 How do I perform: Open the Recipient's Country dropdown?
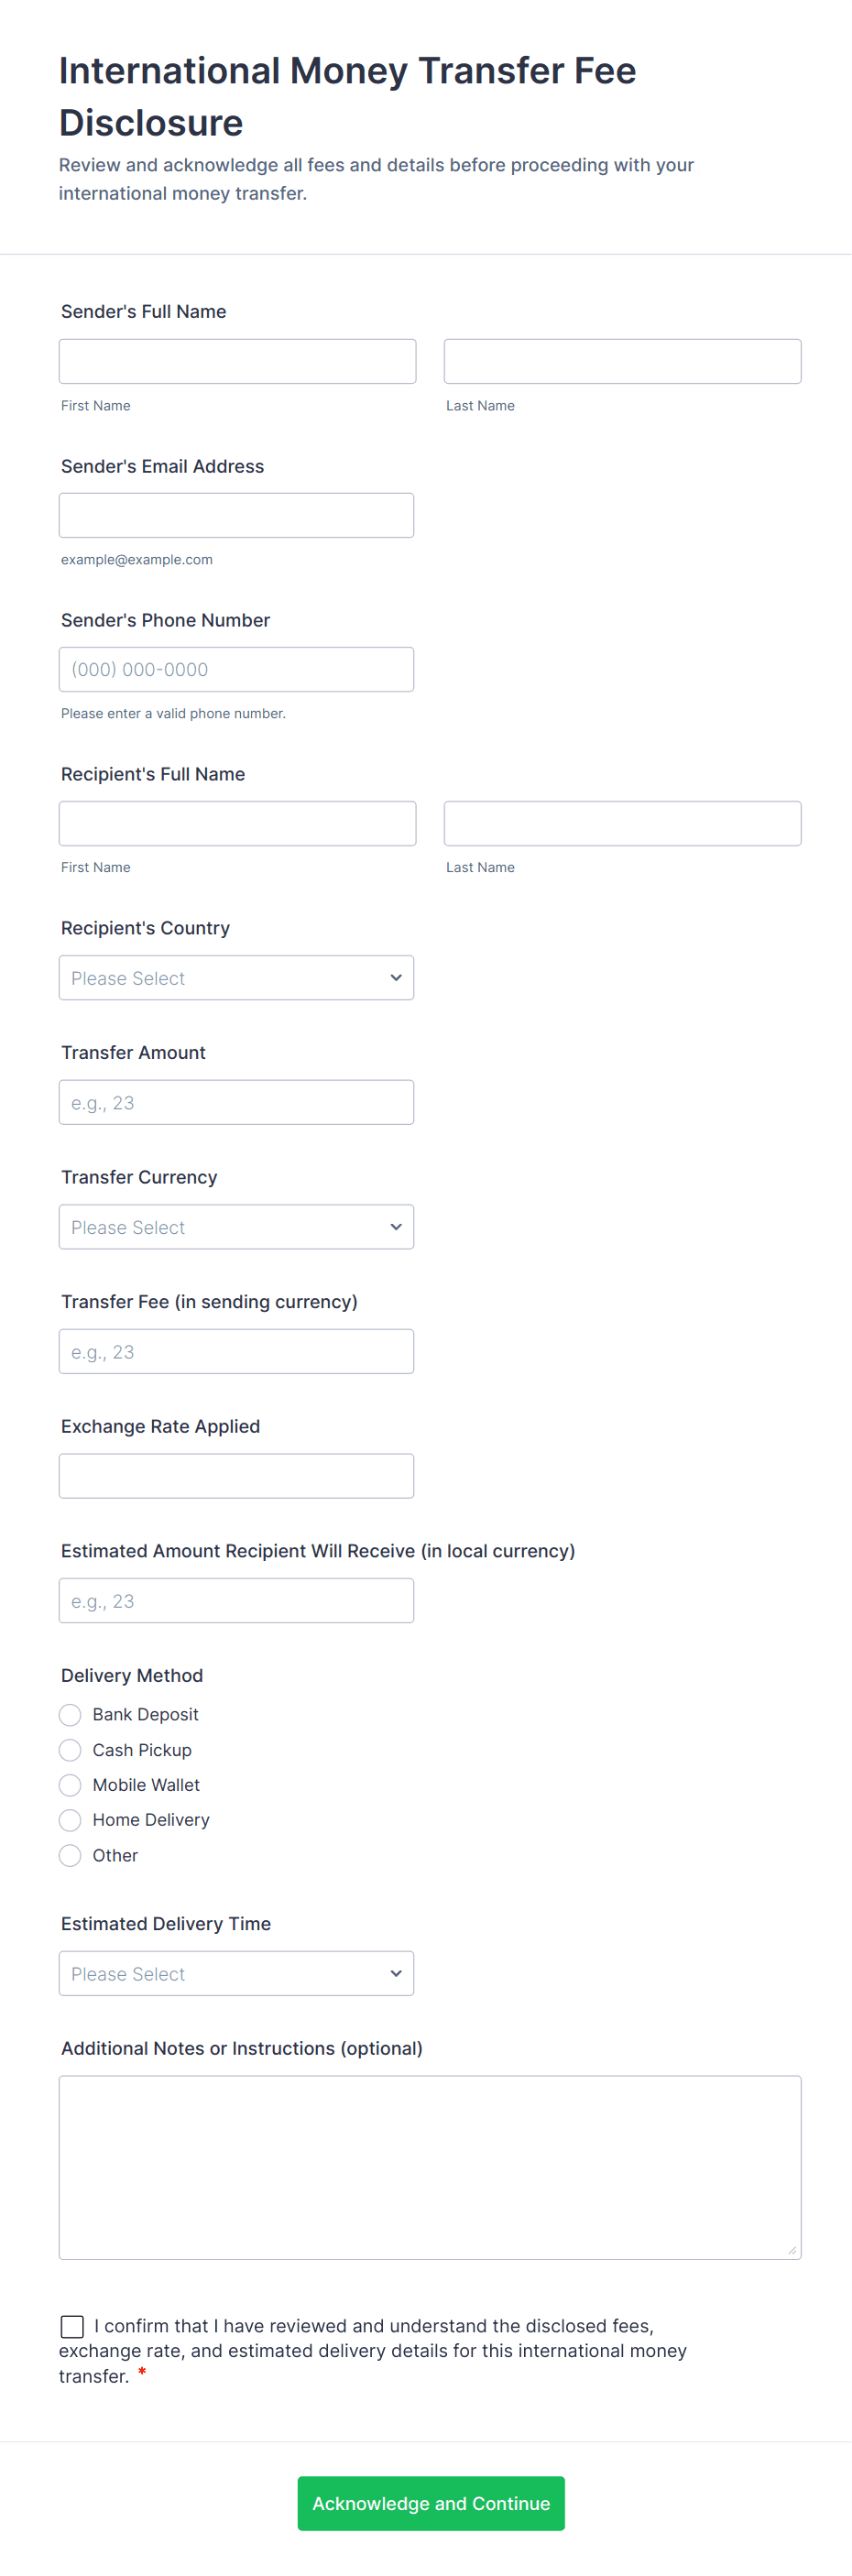pyautogui.click(x=236, y=977)
